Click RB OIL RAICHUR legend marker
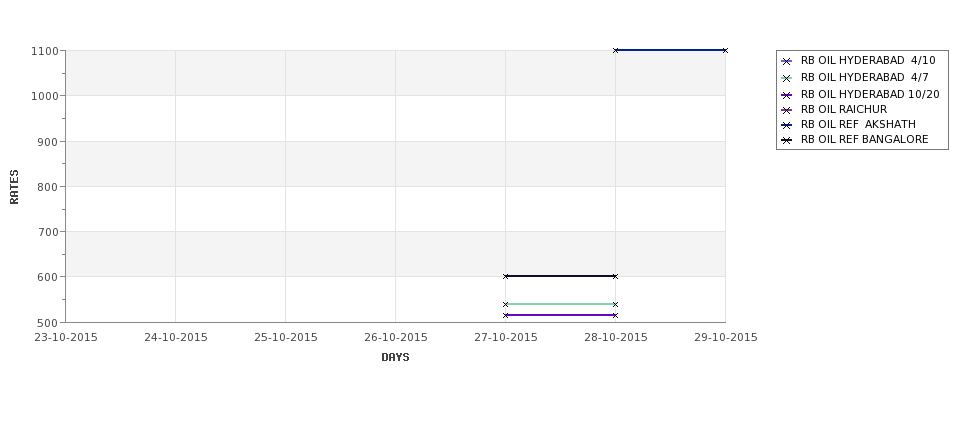Viewport: 975px width, 429px height. [787, 110]
